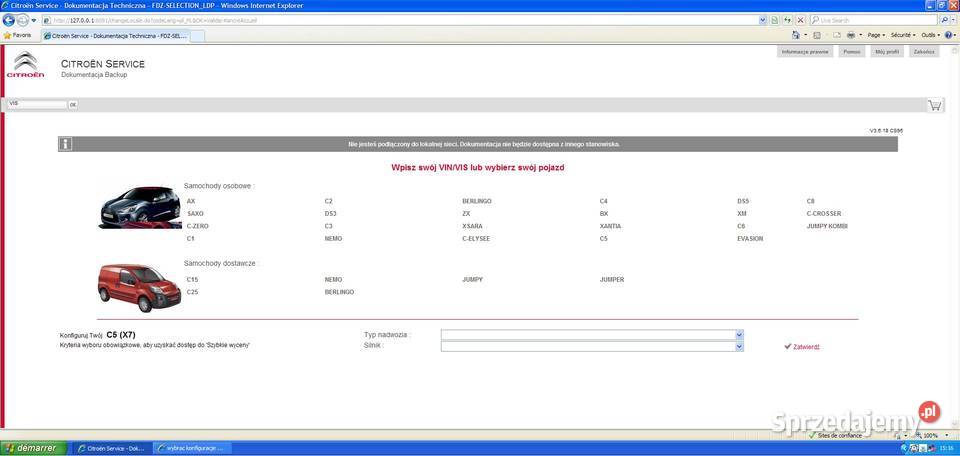Click the Citroën logo
This screenshot has width=960, height=456.
tap(26, 65)
